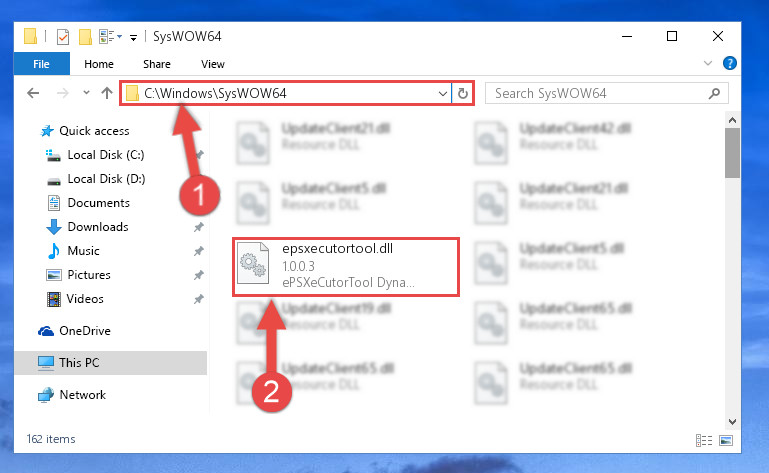The width and height of the screenshot is (769, 473).
Task: Expand the address bar history dropdown
Action: (x=443, y=93)
